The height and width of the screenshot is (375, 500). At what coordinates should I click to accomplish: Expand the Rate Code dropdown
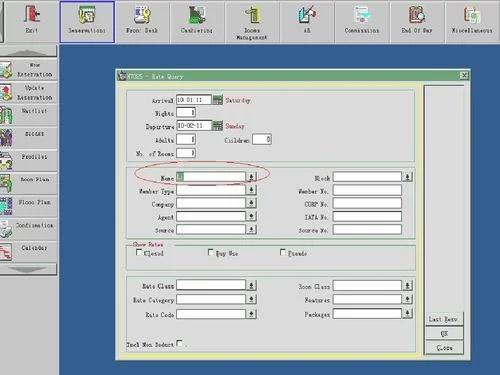coord(251,314)
